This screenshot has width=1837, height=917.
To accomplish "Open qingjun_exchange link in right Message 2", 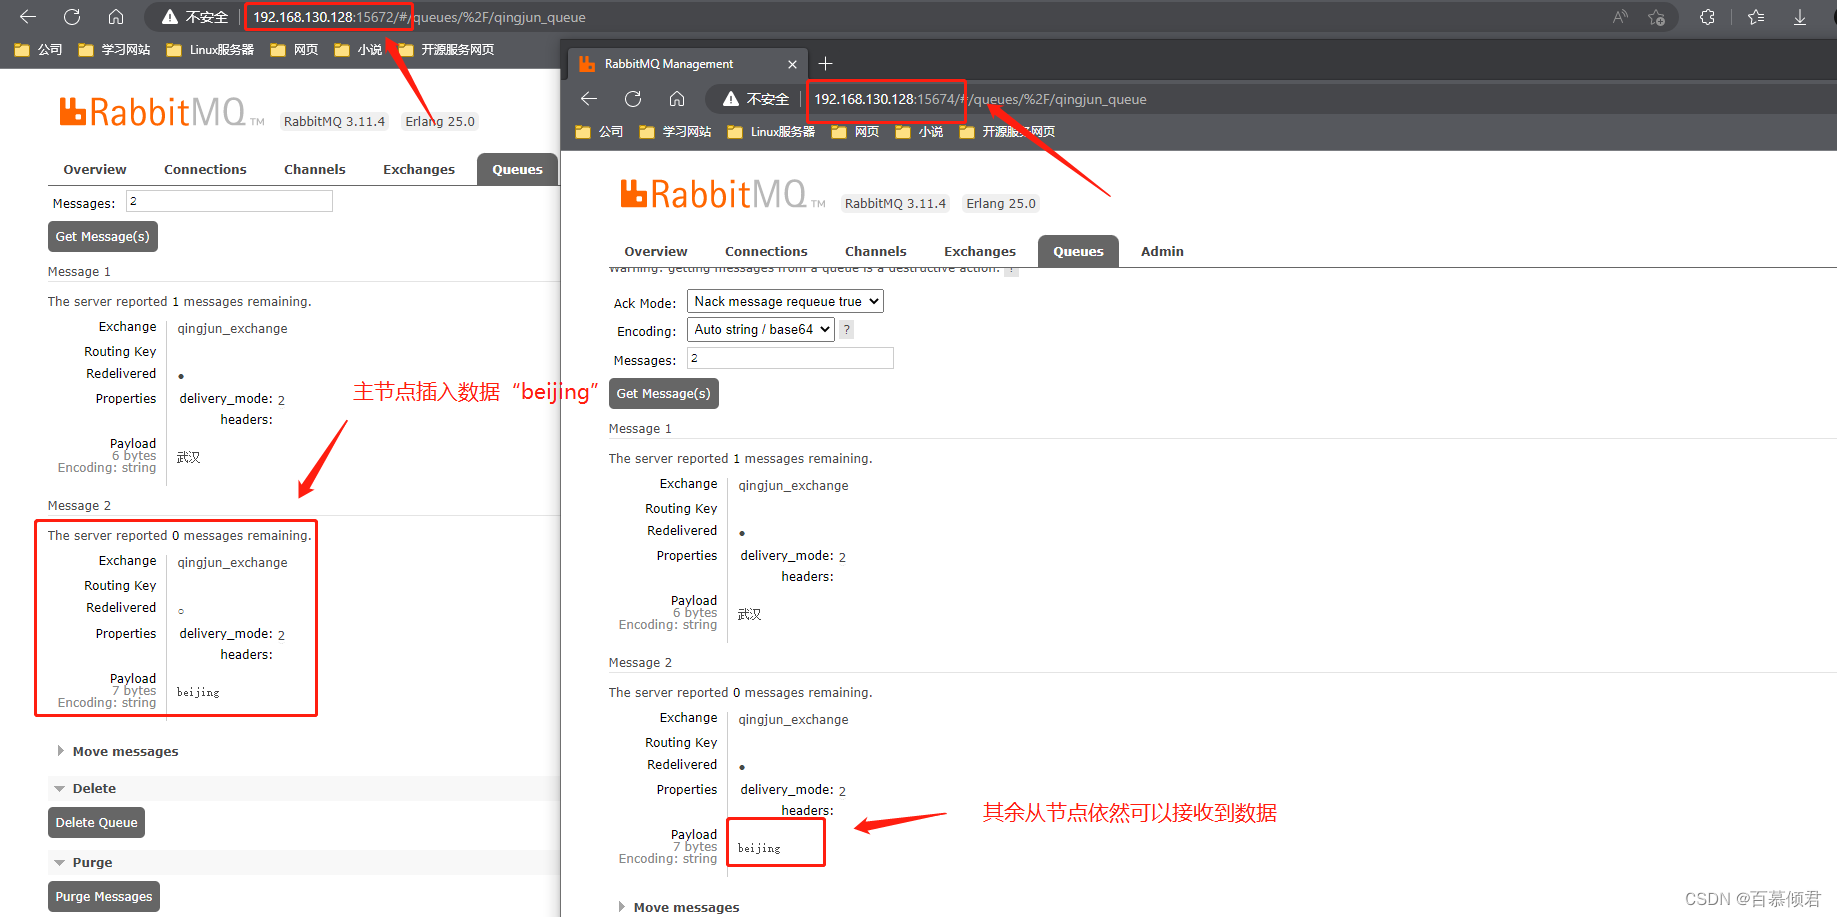I will coord(793,719).
